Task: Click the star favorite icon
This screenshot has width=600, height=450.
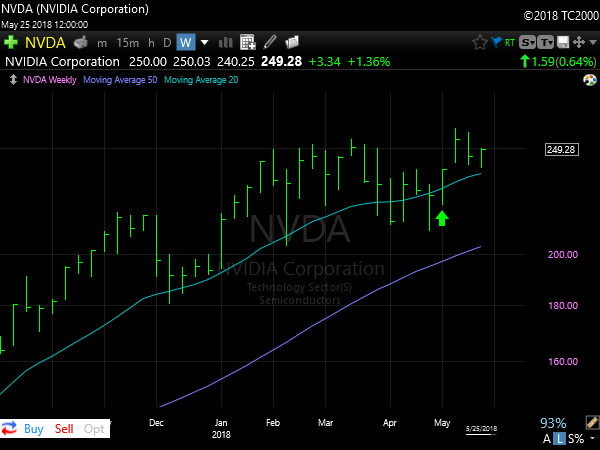Action: [479, 42]
